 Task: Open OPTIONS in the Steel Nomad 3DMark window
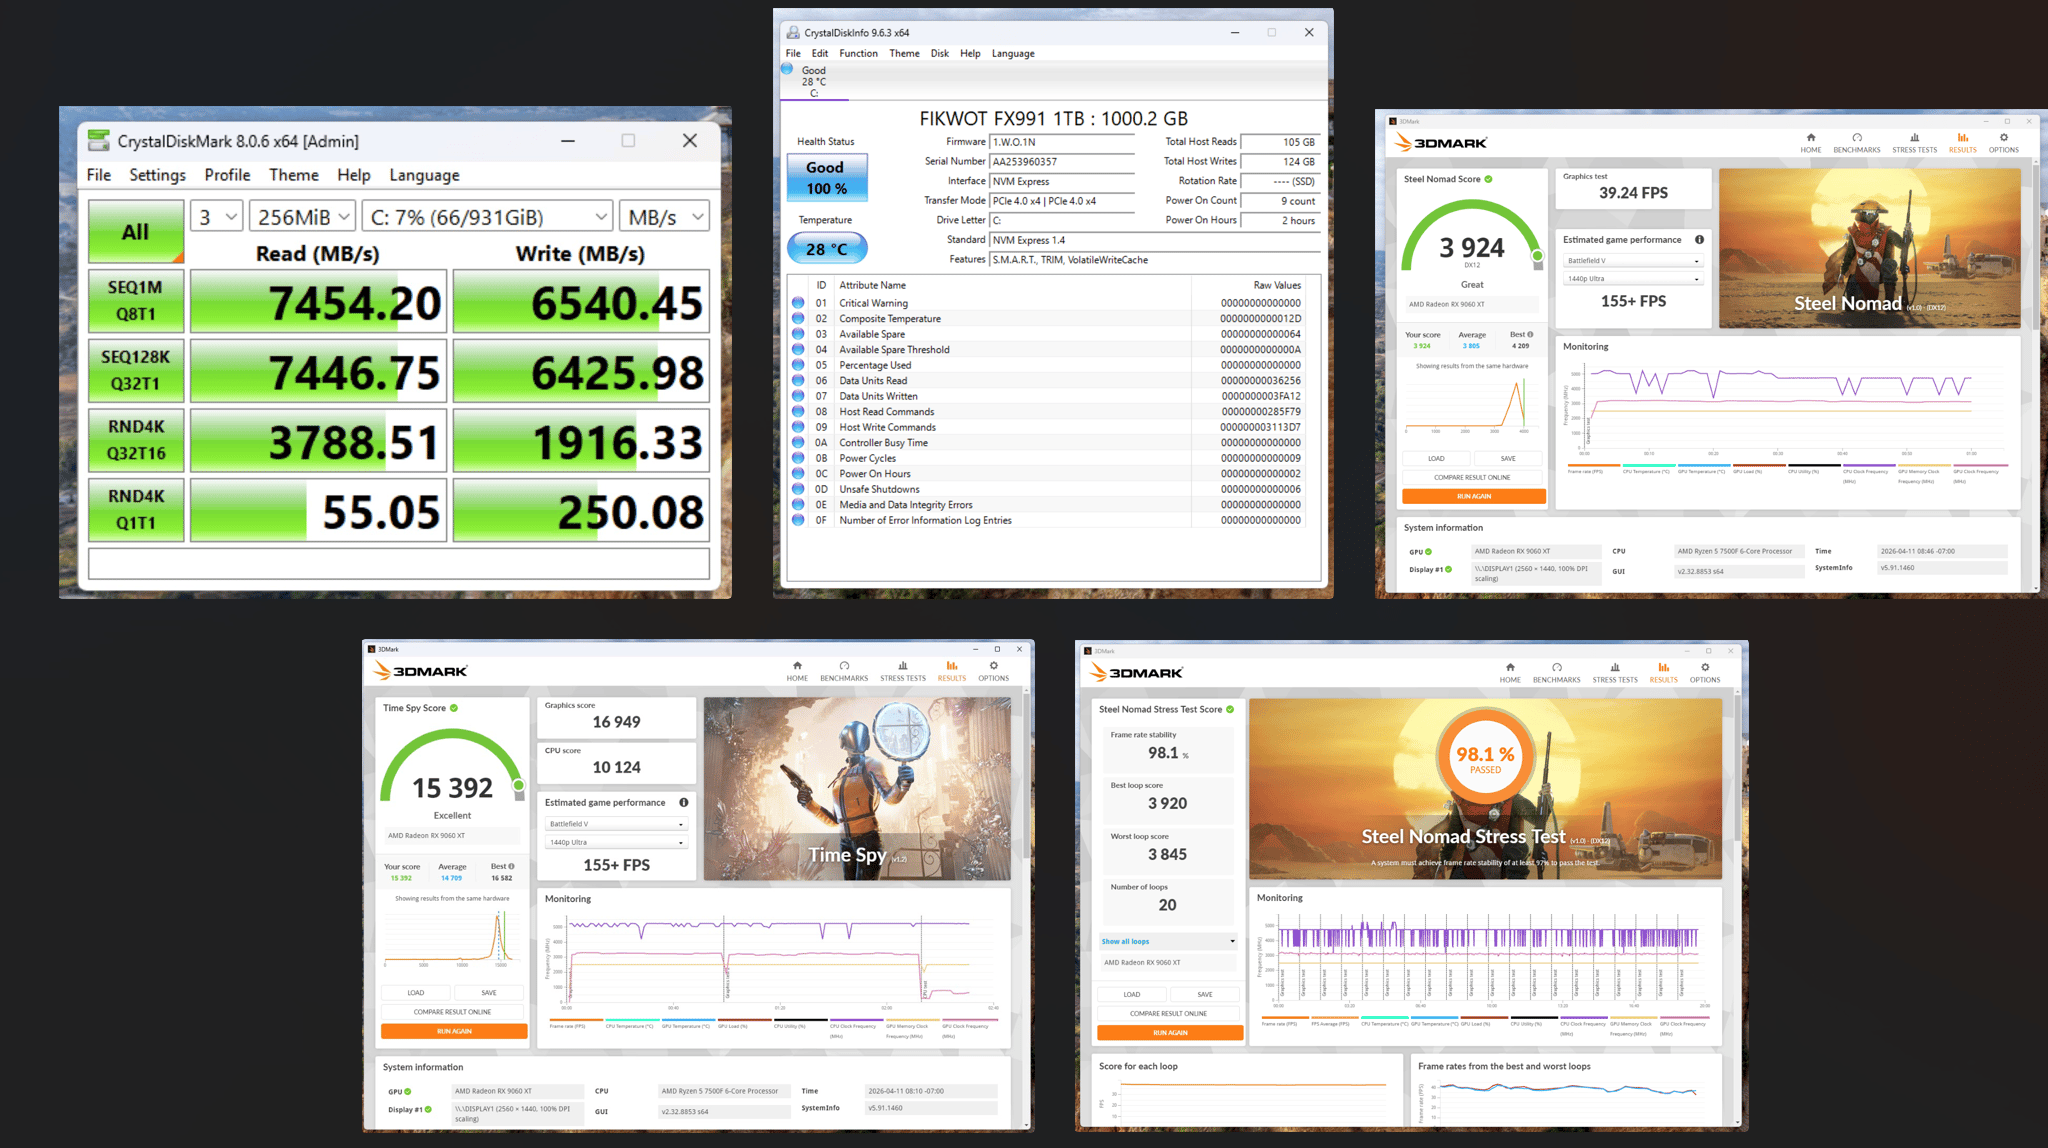coord(2003,143)
